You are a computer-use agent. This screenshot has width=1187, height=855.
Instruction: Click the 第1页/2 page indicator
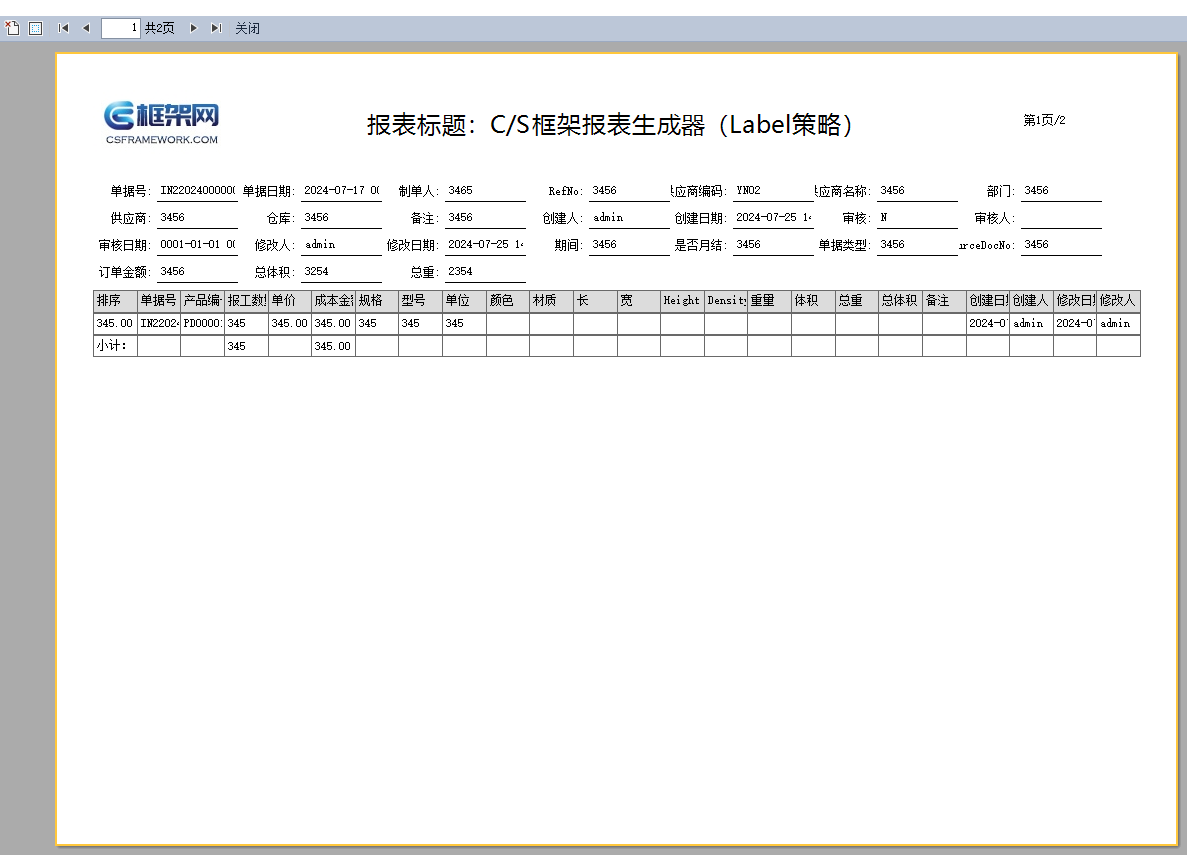tap(1044, 120)
